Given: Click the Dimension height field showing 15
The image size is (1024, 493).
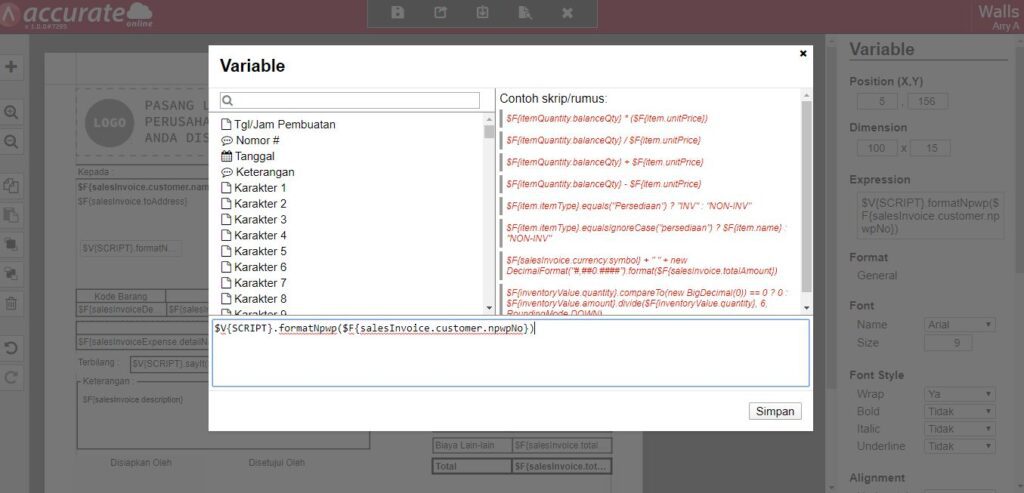Looking at the screenshot, I should pyautogui.click(x=931, y=148).
